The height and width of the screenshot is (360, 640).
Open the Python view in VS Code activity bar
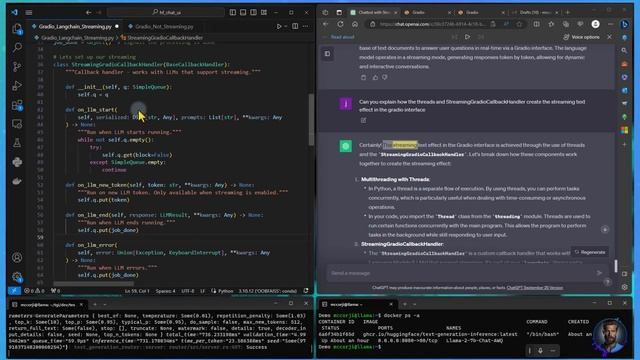[17, 162]
